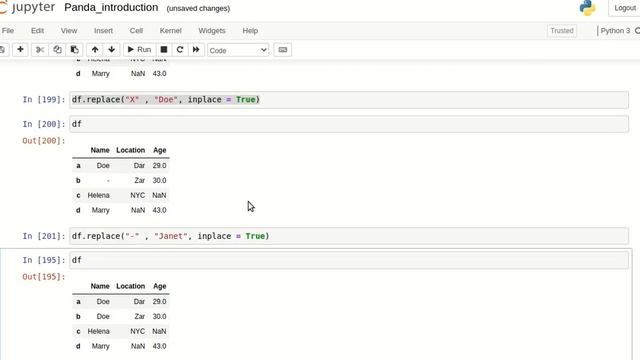The width and height of the screenshot is (640, 360).
Task: Click Helena cell in Out[200] table
Action: pyautogui.click(x=98, y=196)
